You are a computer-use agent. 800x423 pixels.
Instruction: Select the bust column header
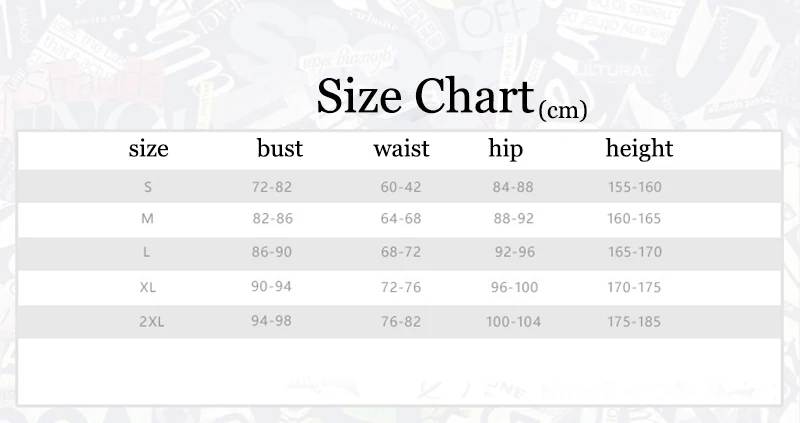pos(279,149)
